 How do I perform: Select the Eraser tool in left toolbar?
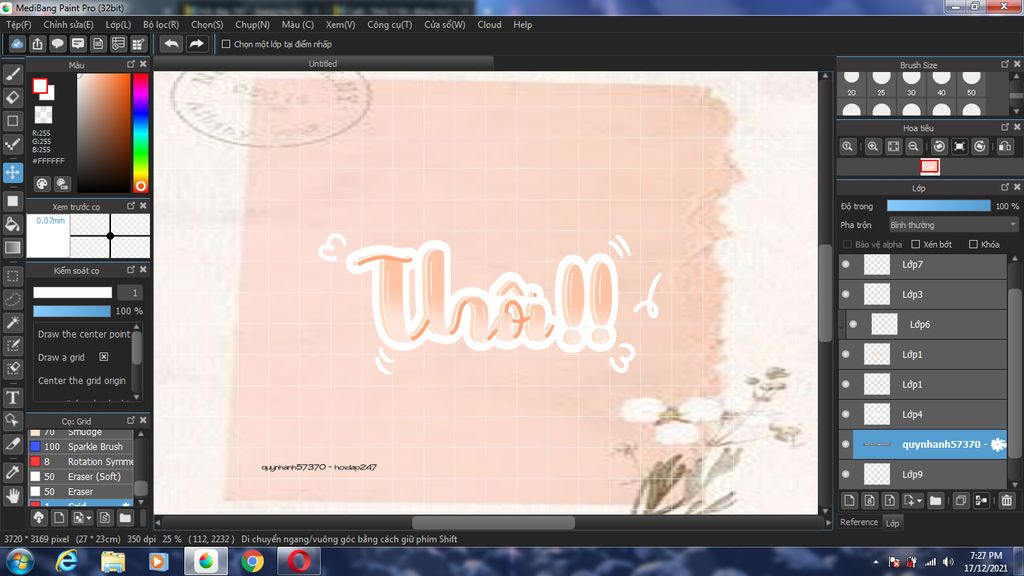point(12,97)
